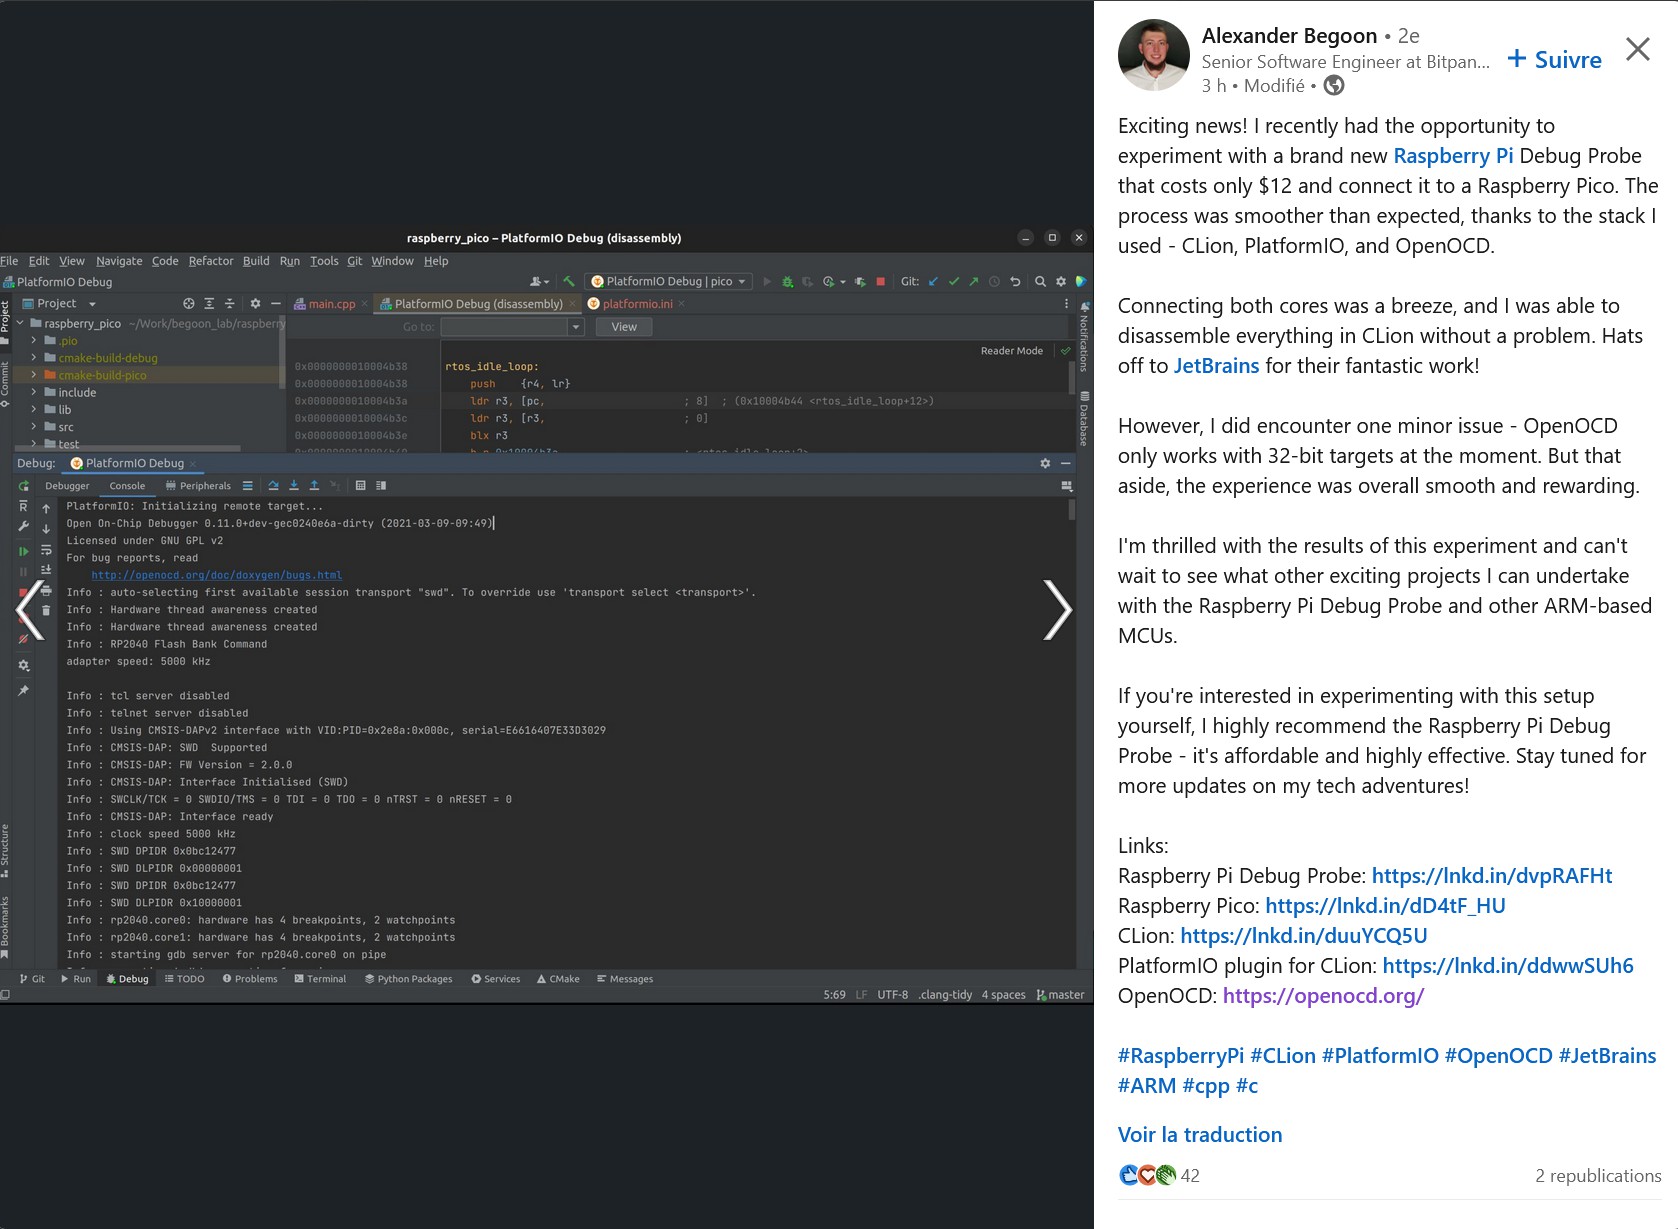The height and width of the screenshot is (1229, 1678).
Task: Click the rollback undo icon
Action: (x=1015, y=282)
